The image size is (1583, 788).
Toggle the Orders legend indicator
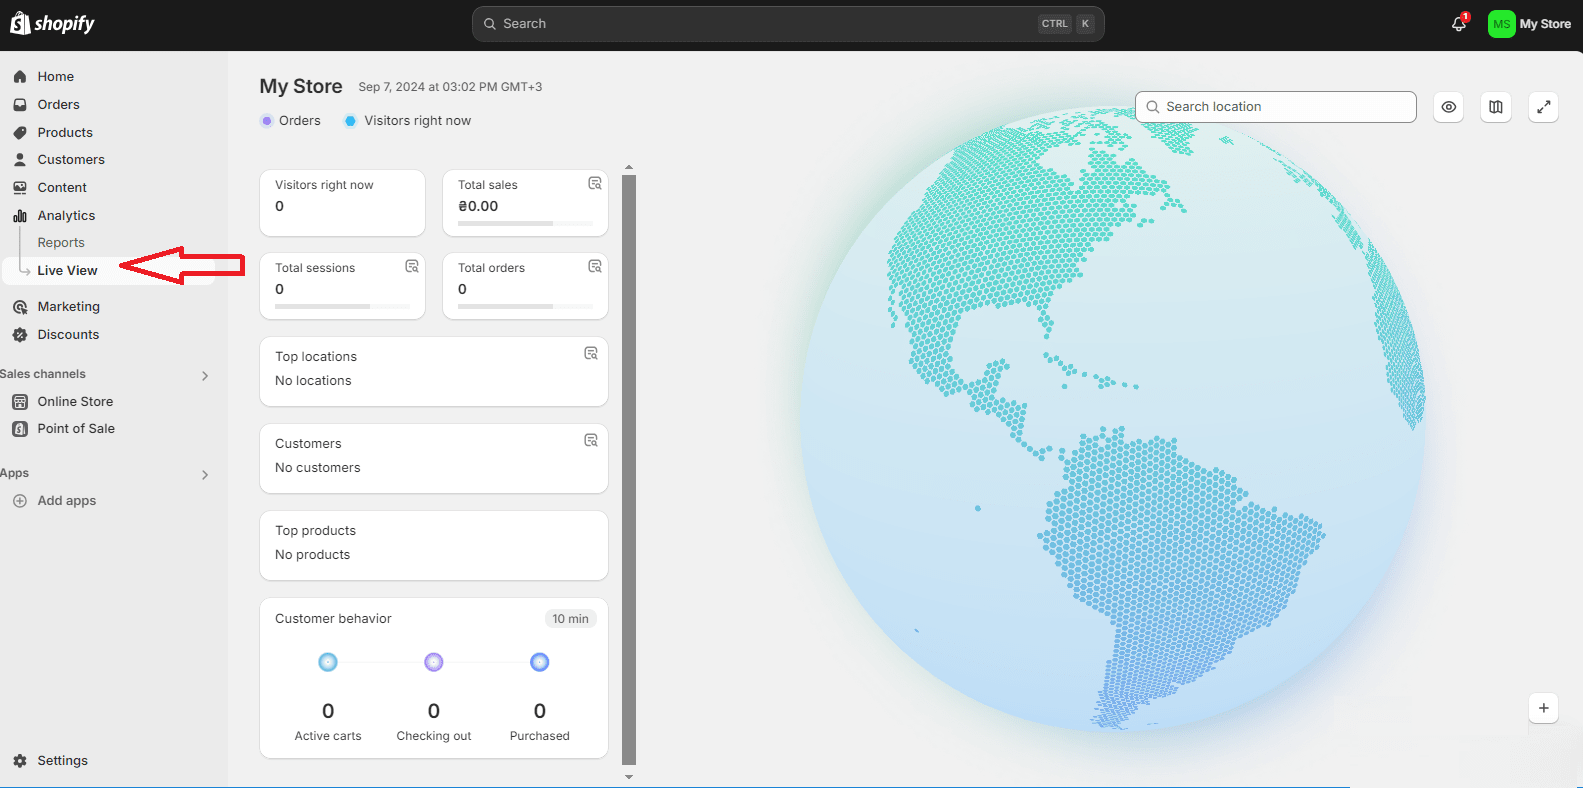tap(267, 121)
